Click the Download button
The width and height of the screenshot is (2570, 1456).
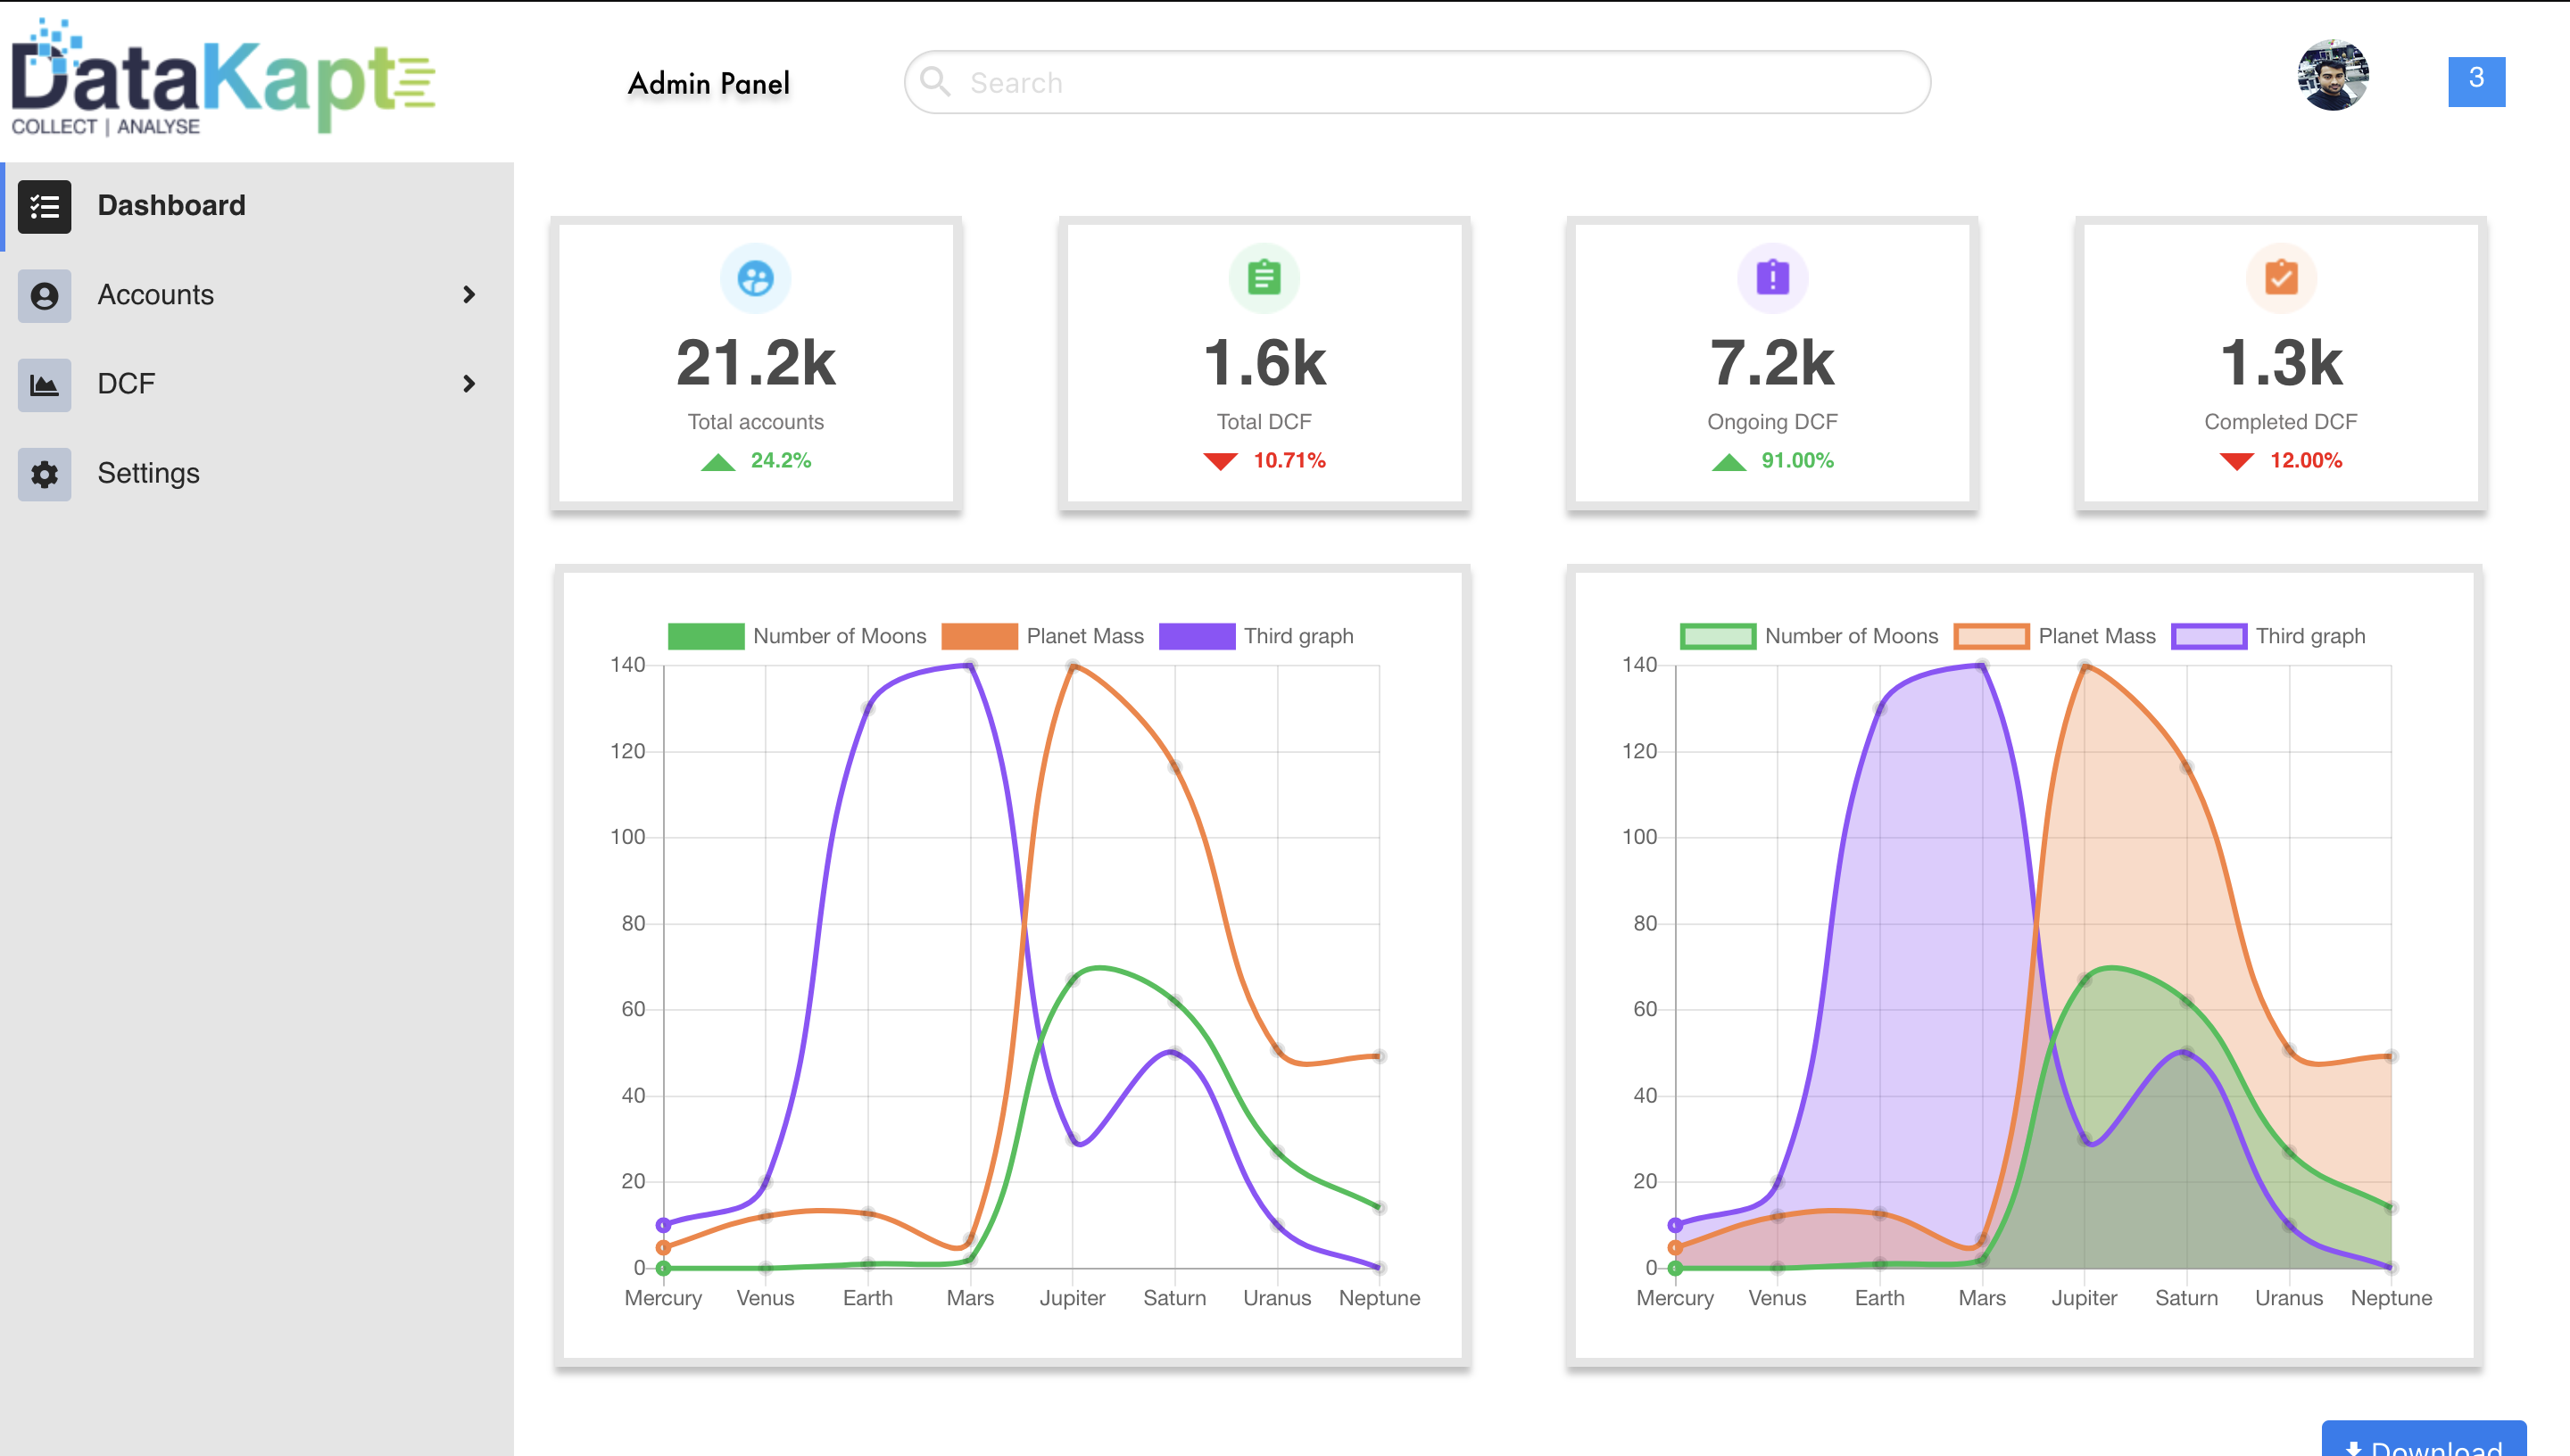pos(2423,1440)
